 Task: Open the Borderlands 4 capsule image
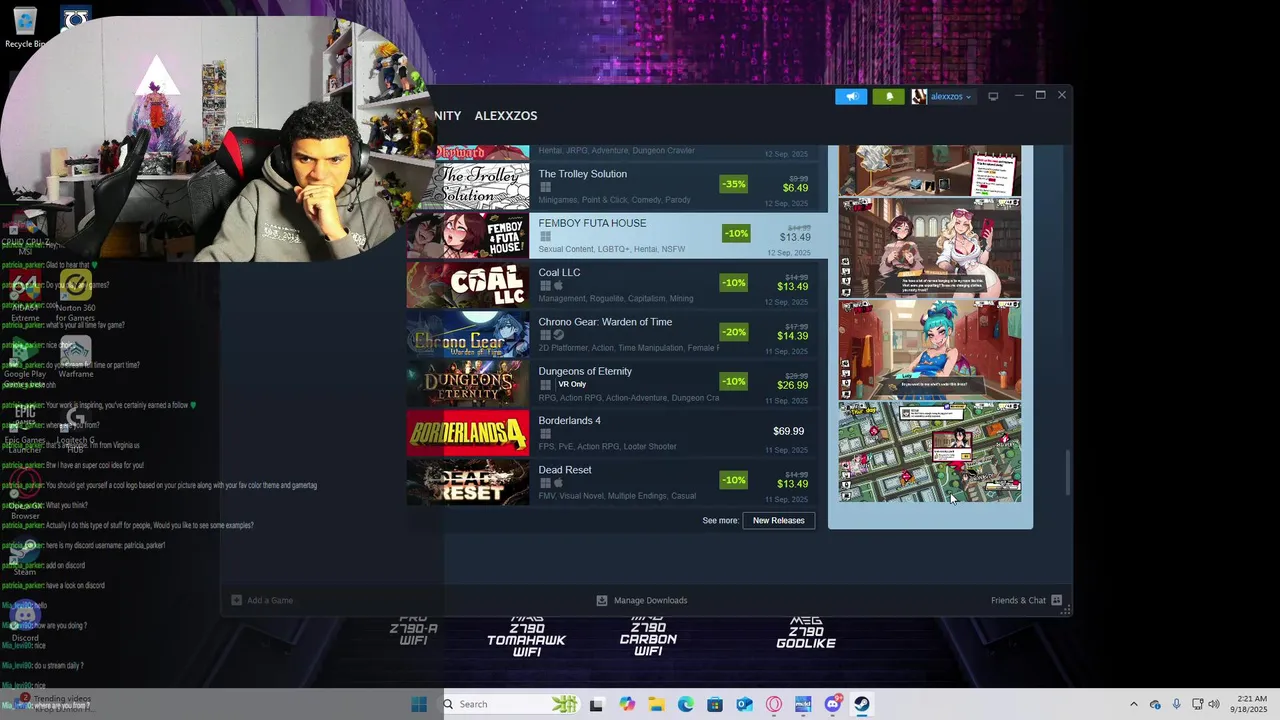click(468, 433)
